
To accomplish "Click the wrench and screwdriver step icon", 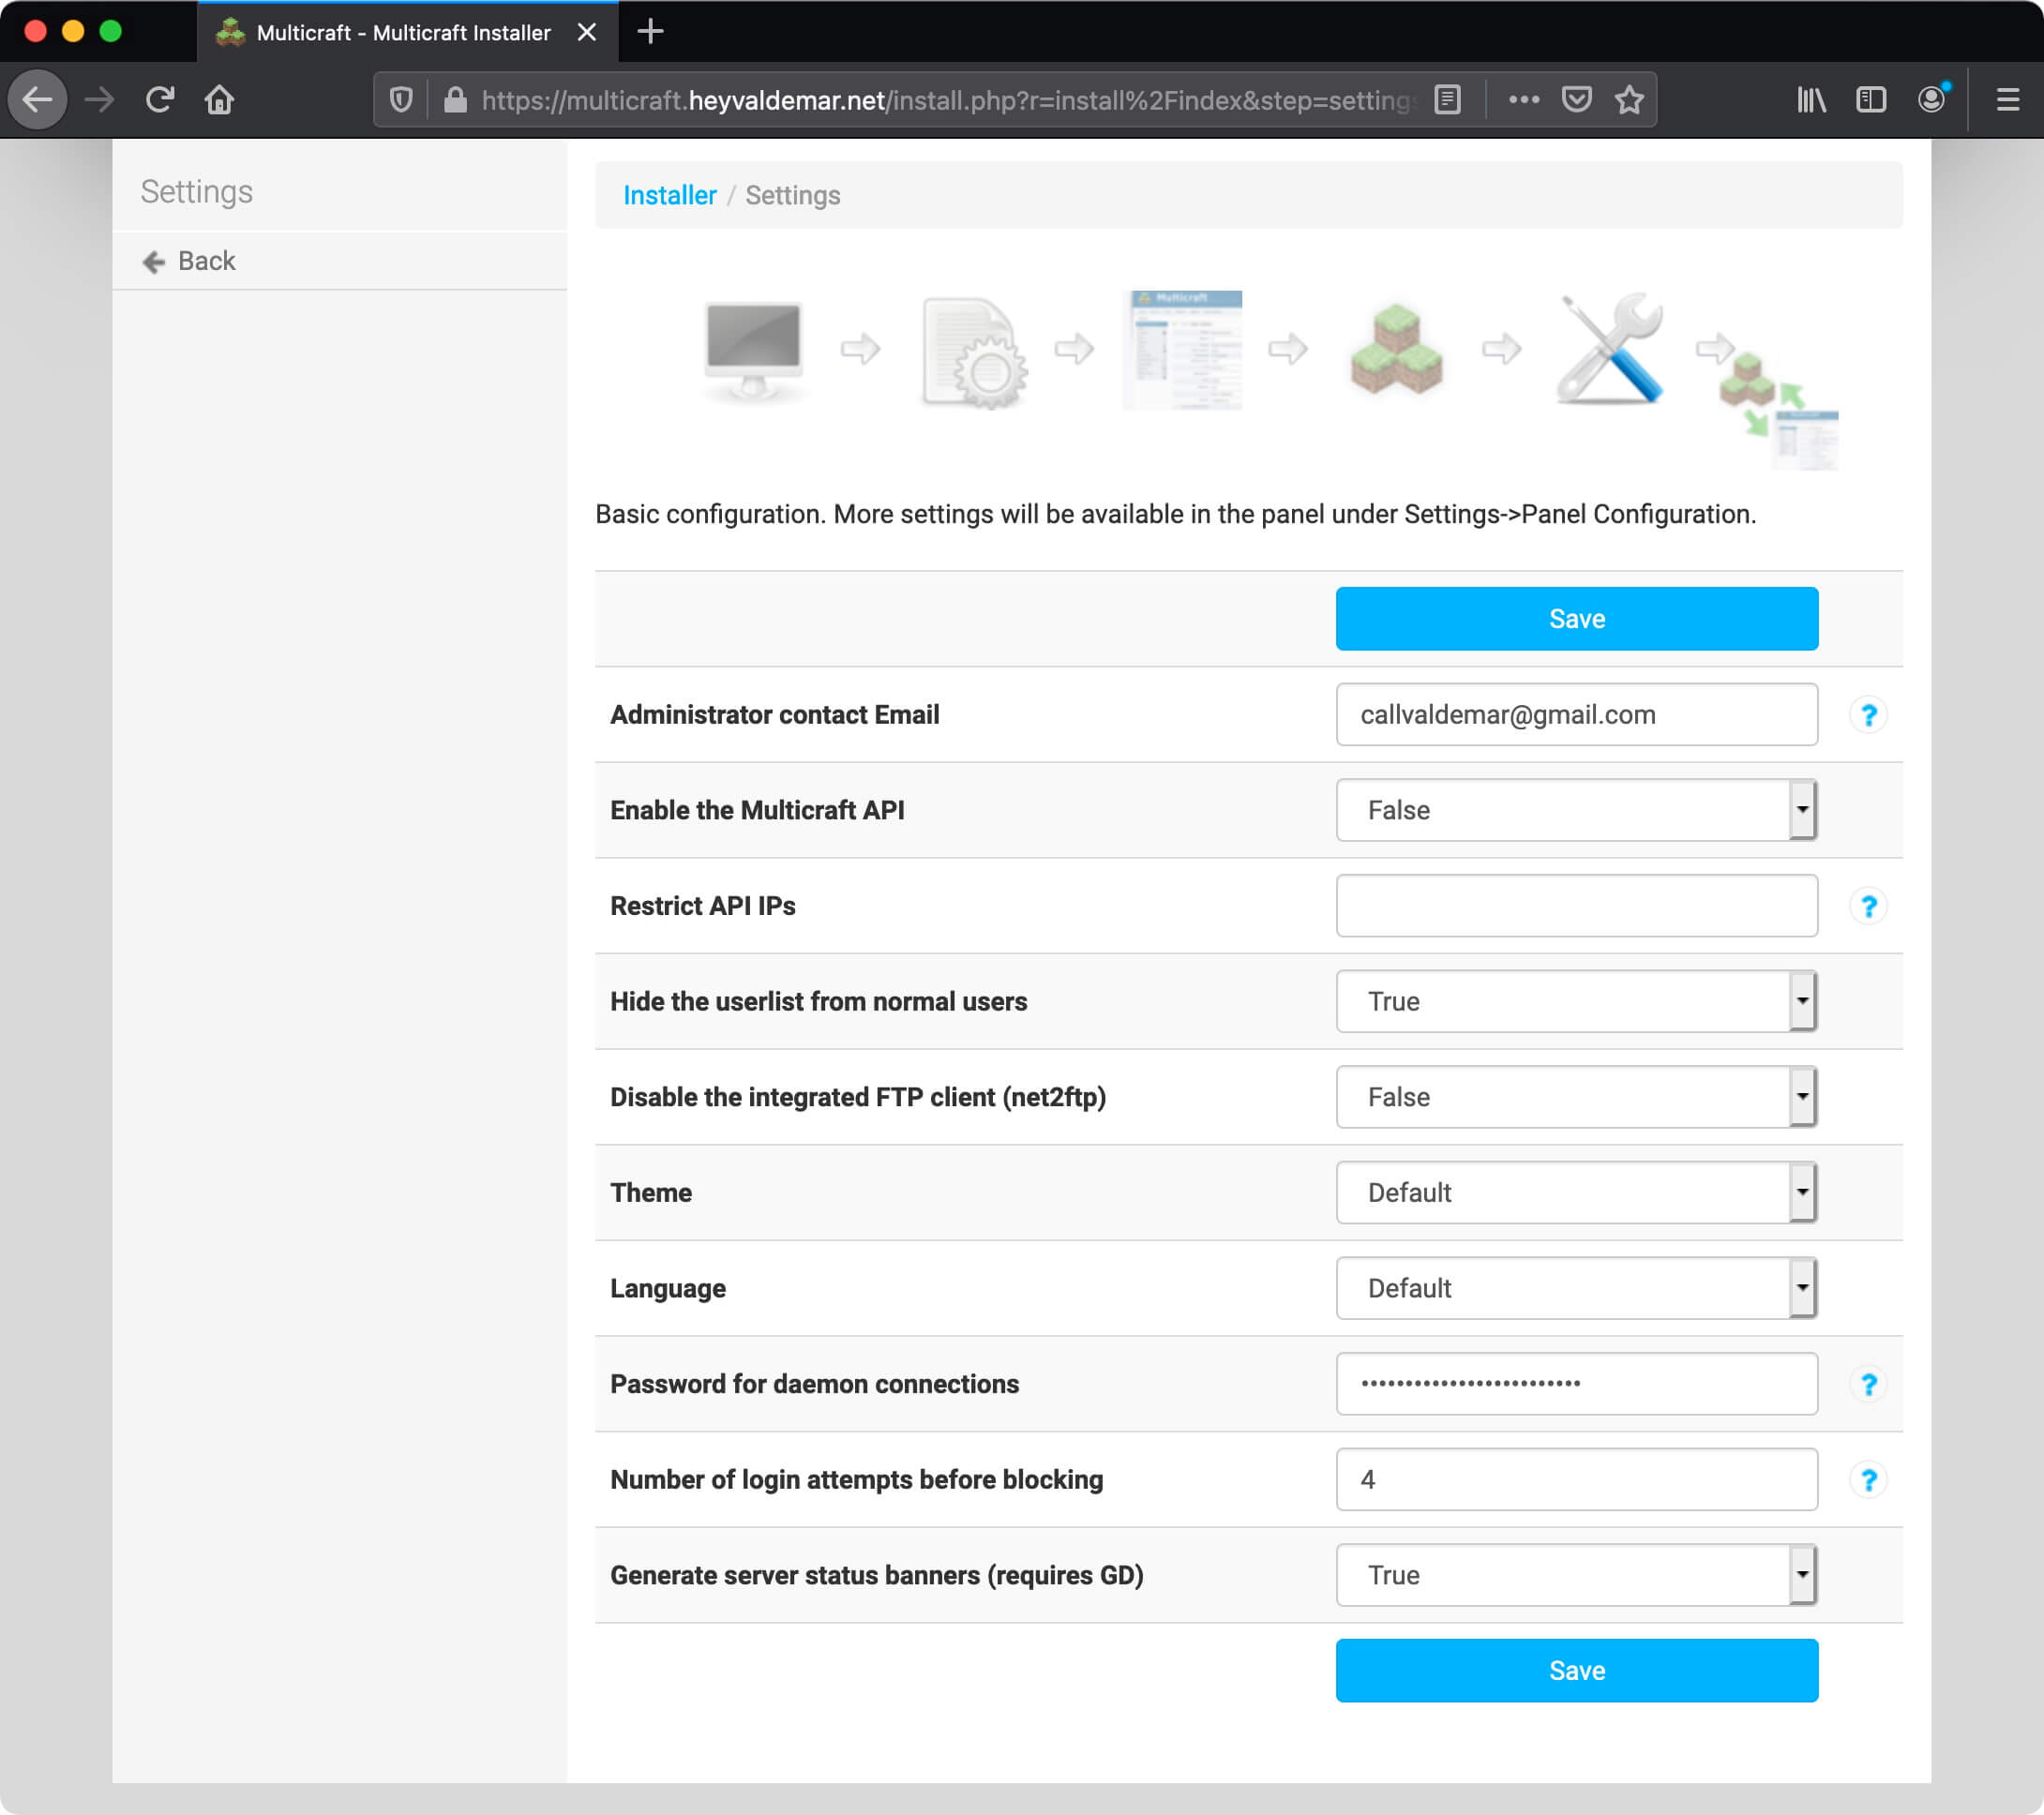I will click(1610, 349).
